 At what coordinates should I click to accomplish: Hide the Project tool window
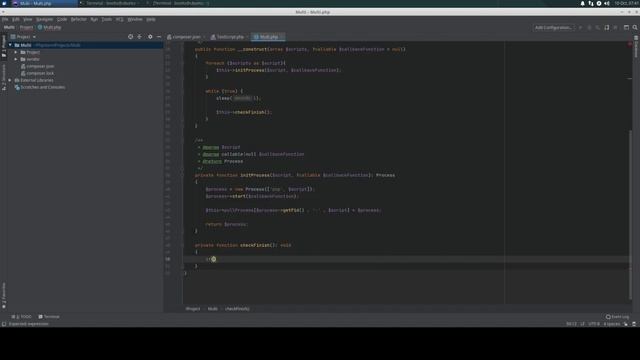click(159, 37)
